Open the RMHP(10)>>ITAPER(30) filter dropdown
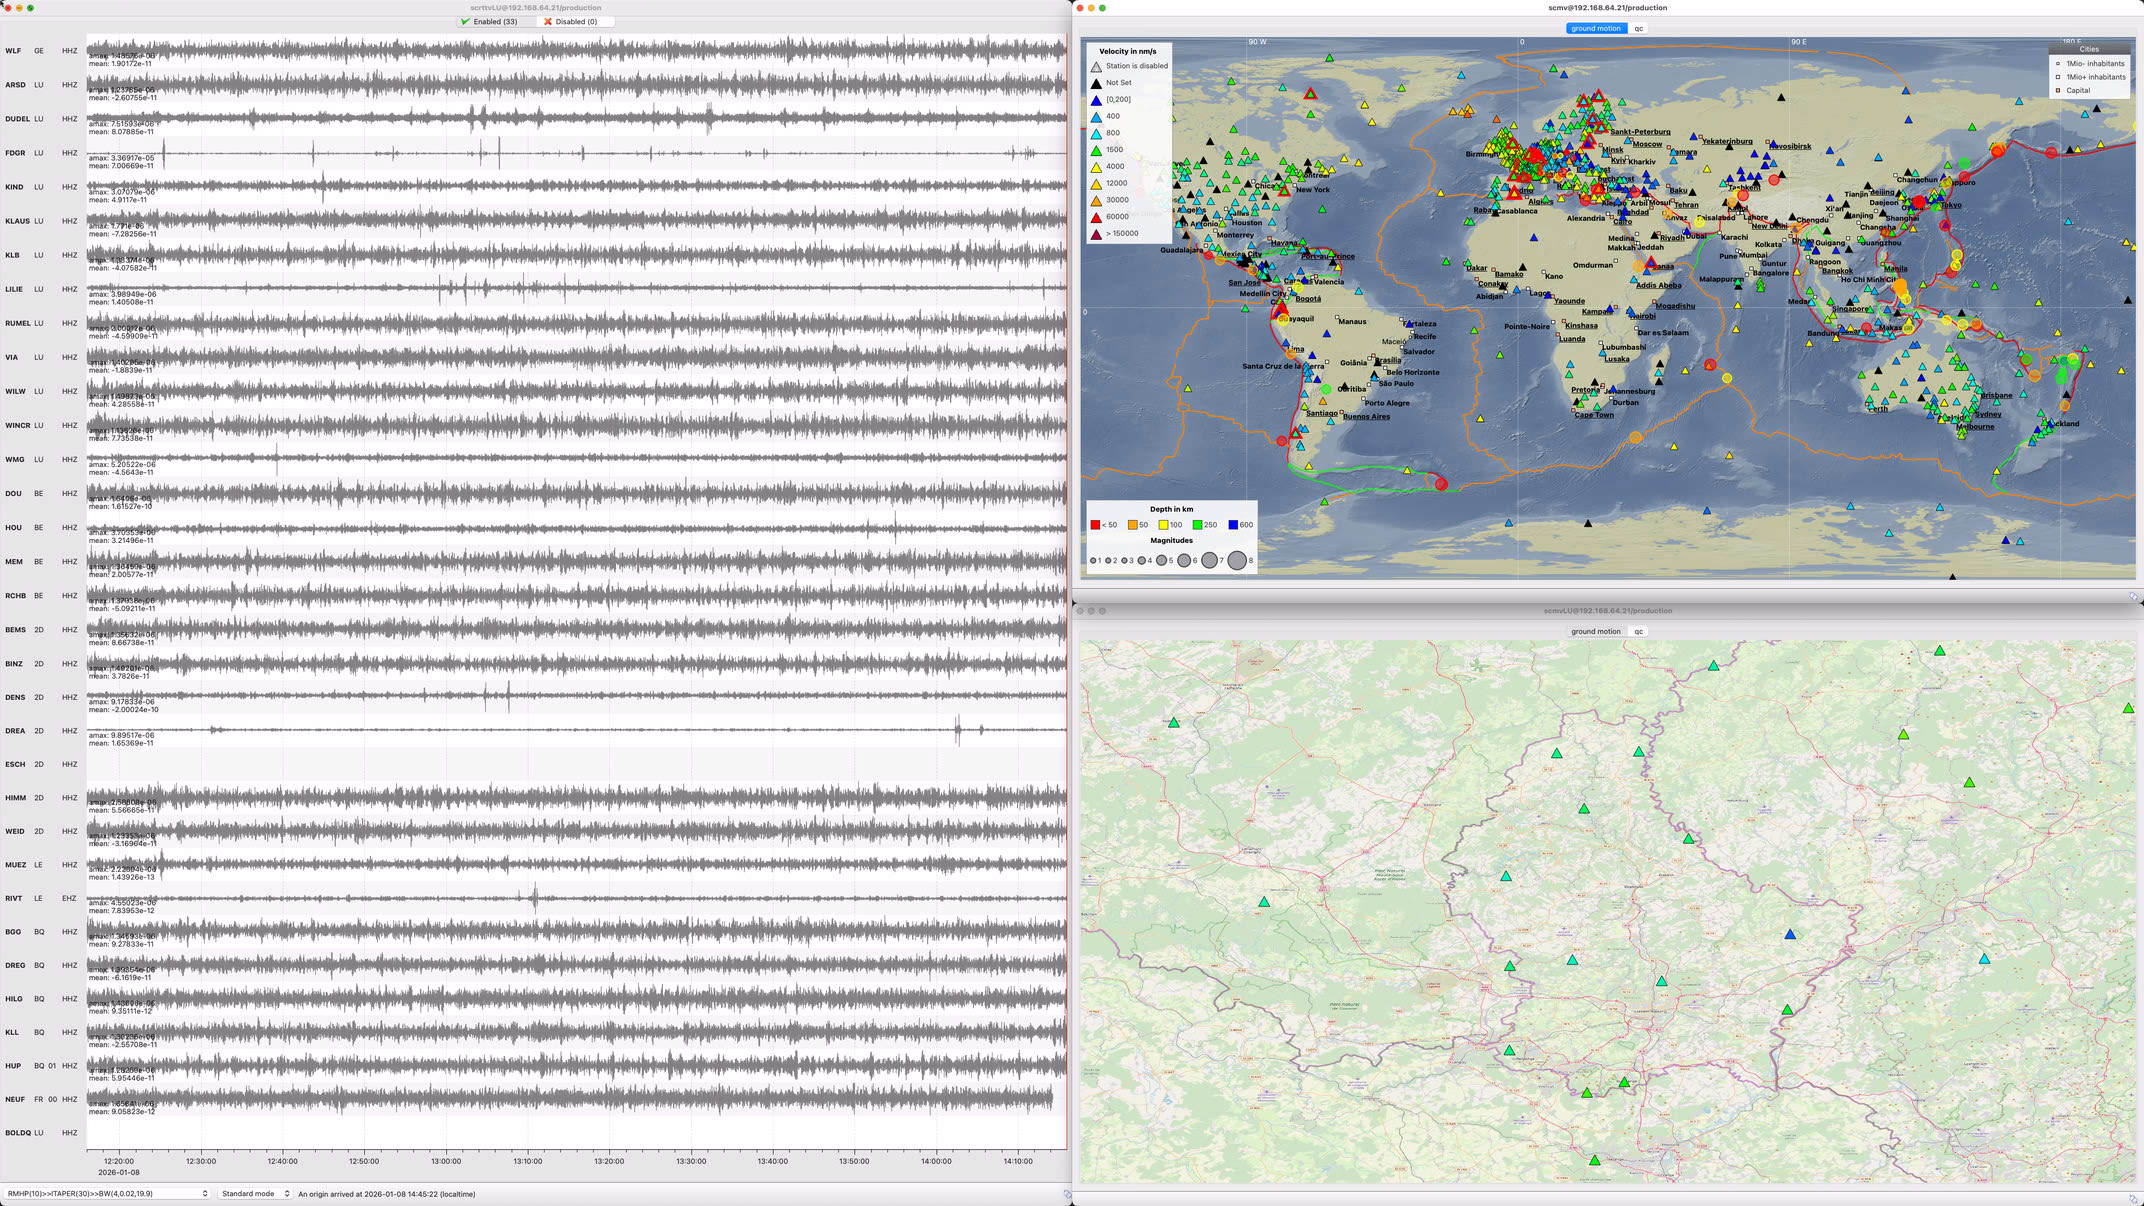Image resolution: width=2144 pixels, height=1206 pixels. click(105, 1193)
